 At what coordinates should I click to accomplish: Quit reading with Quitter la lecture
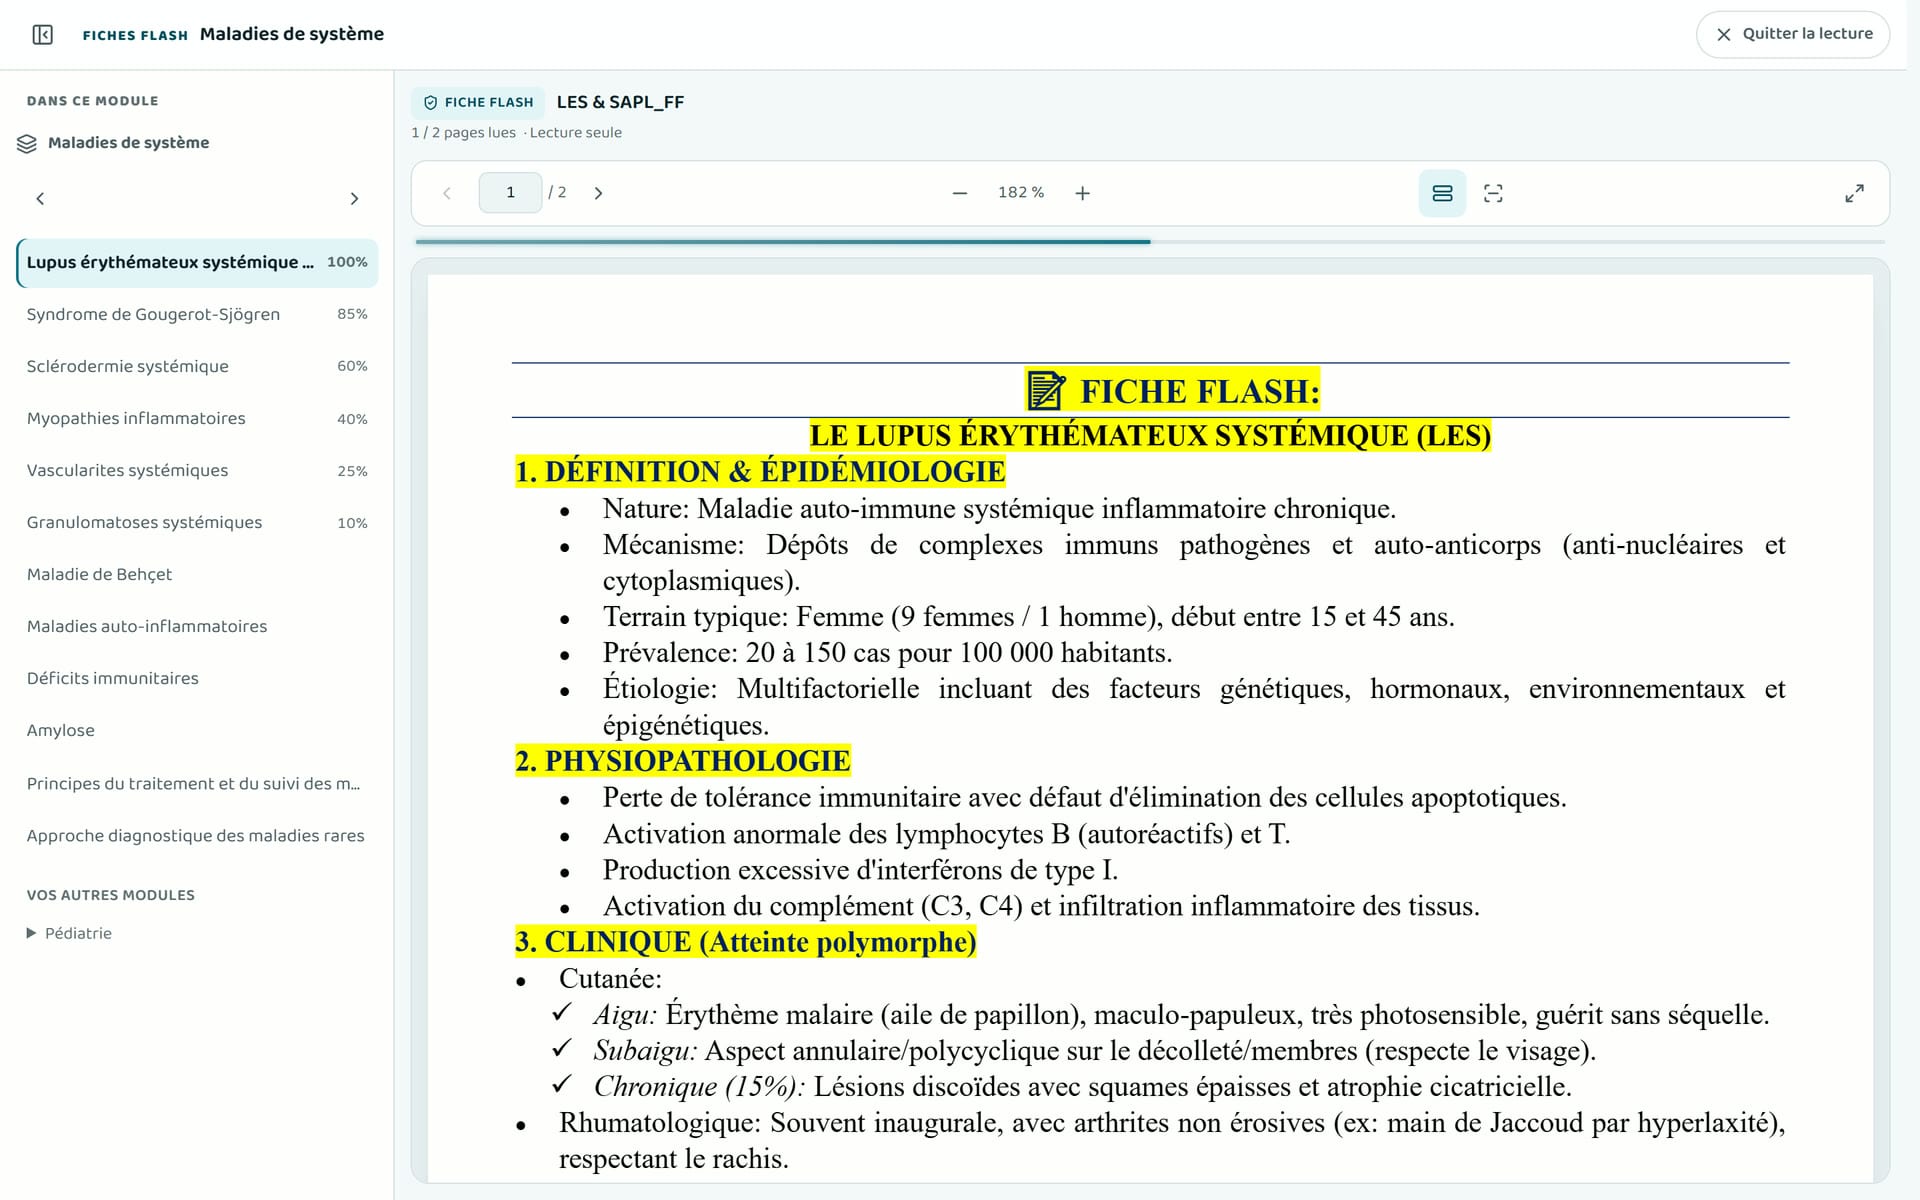tap(1793, 34)
